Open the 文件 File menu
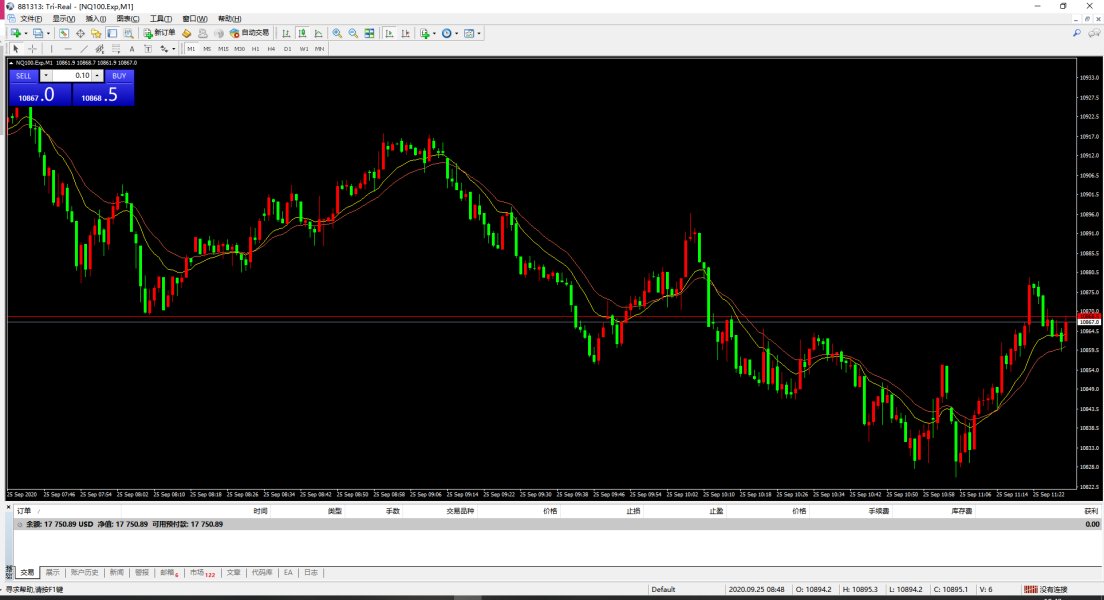The image size is (1104, 600). coord(30,19)
